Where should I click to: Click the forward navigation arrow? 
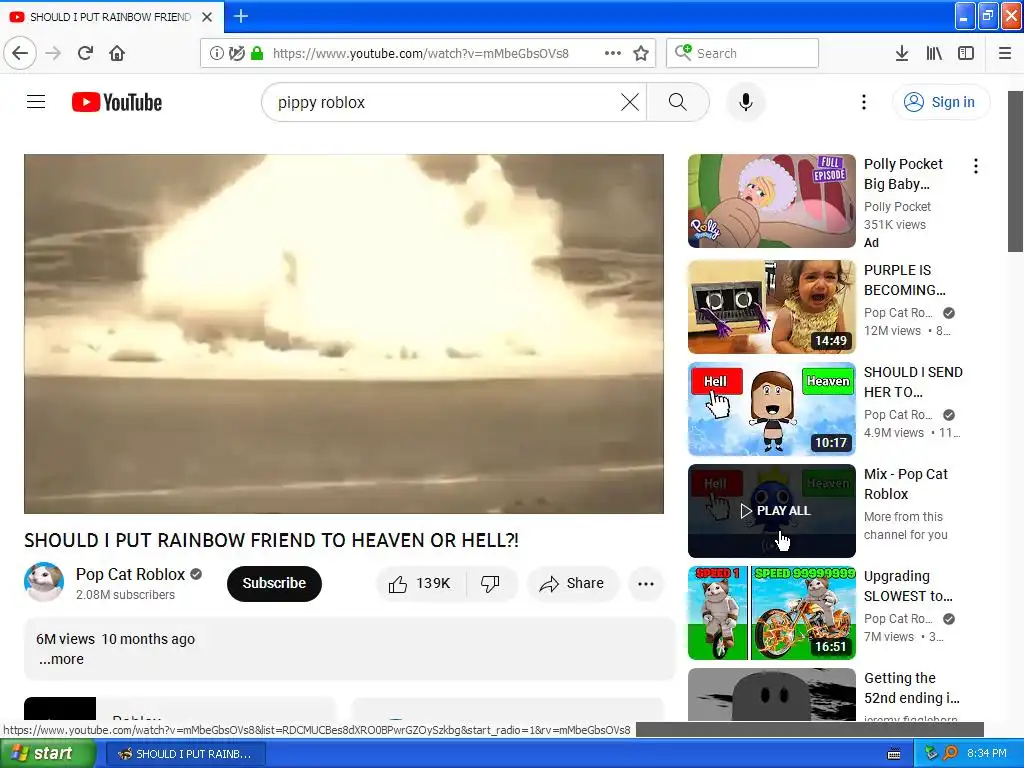coord(53,53)
